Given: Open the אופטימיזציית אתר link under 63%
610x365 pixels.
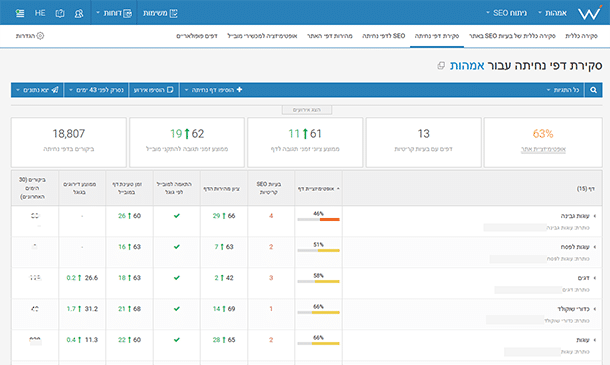Looking at the screenshot, I should 543,149.
